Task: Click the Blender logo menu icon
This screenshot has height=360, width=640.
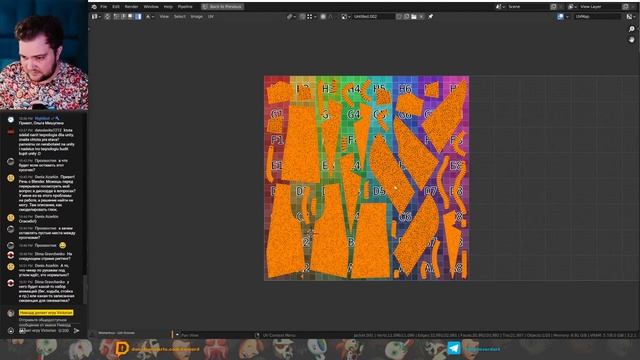Action: click(x=94, y=7)
